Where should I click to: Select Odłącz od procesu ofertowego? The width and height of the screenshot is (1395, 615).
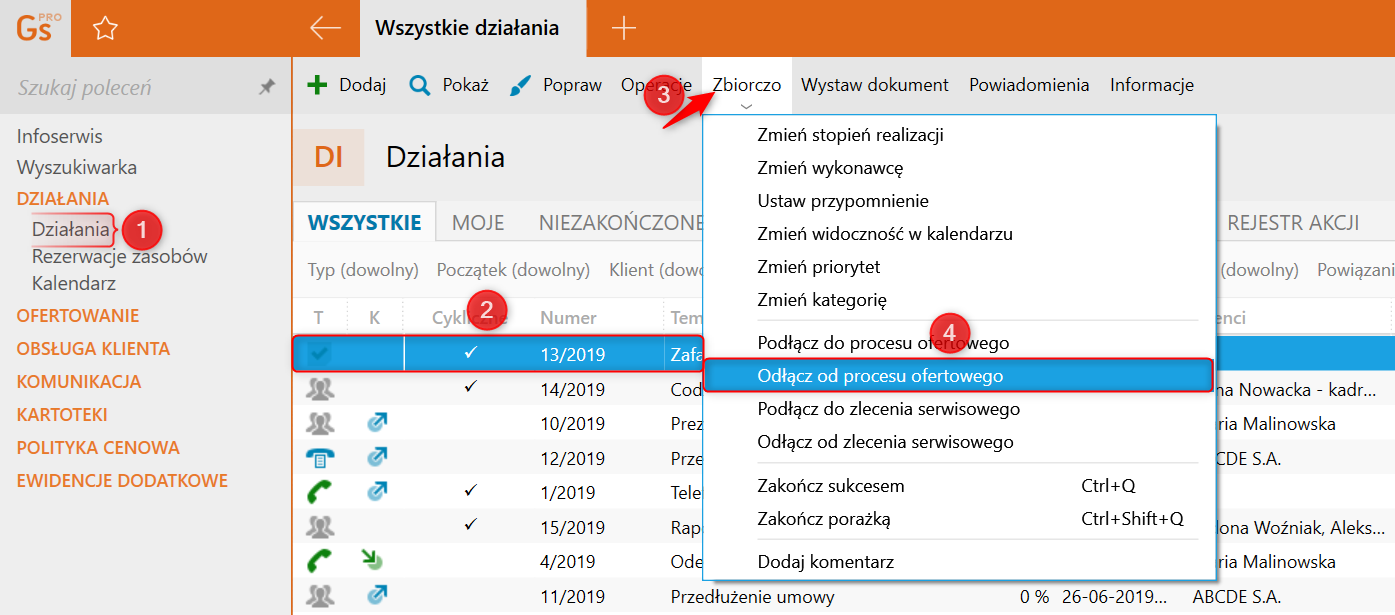coord(880,376)
